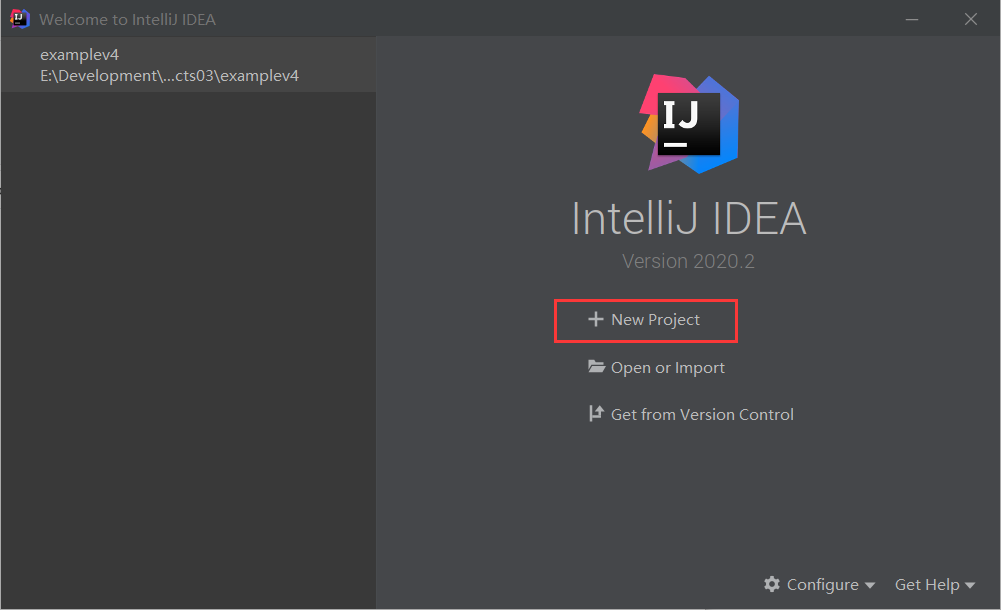The height and width of the screenshot is (610, 1001).
Task: Click the branch icon beside Get from Version Control
Action: point(596,413)
